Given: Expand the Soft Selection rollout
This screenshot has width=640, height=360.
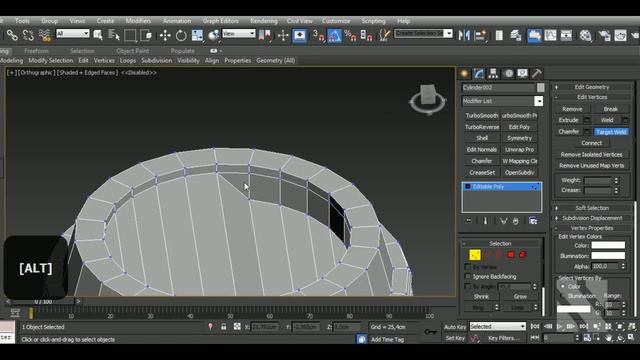Looking at the screenshot, I should click(592, 208).
